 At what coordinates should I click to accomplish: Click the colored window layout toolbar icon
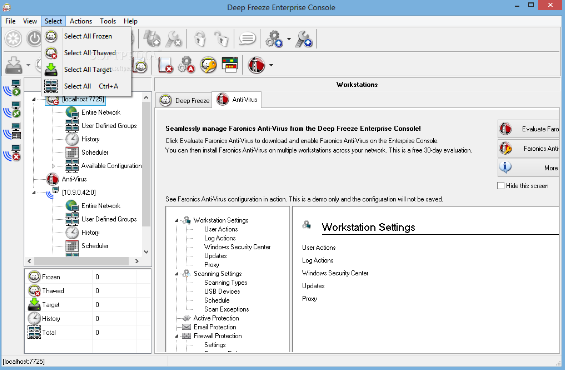pos(230,65)
